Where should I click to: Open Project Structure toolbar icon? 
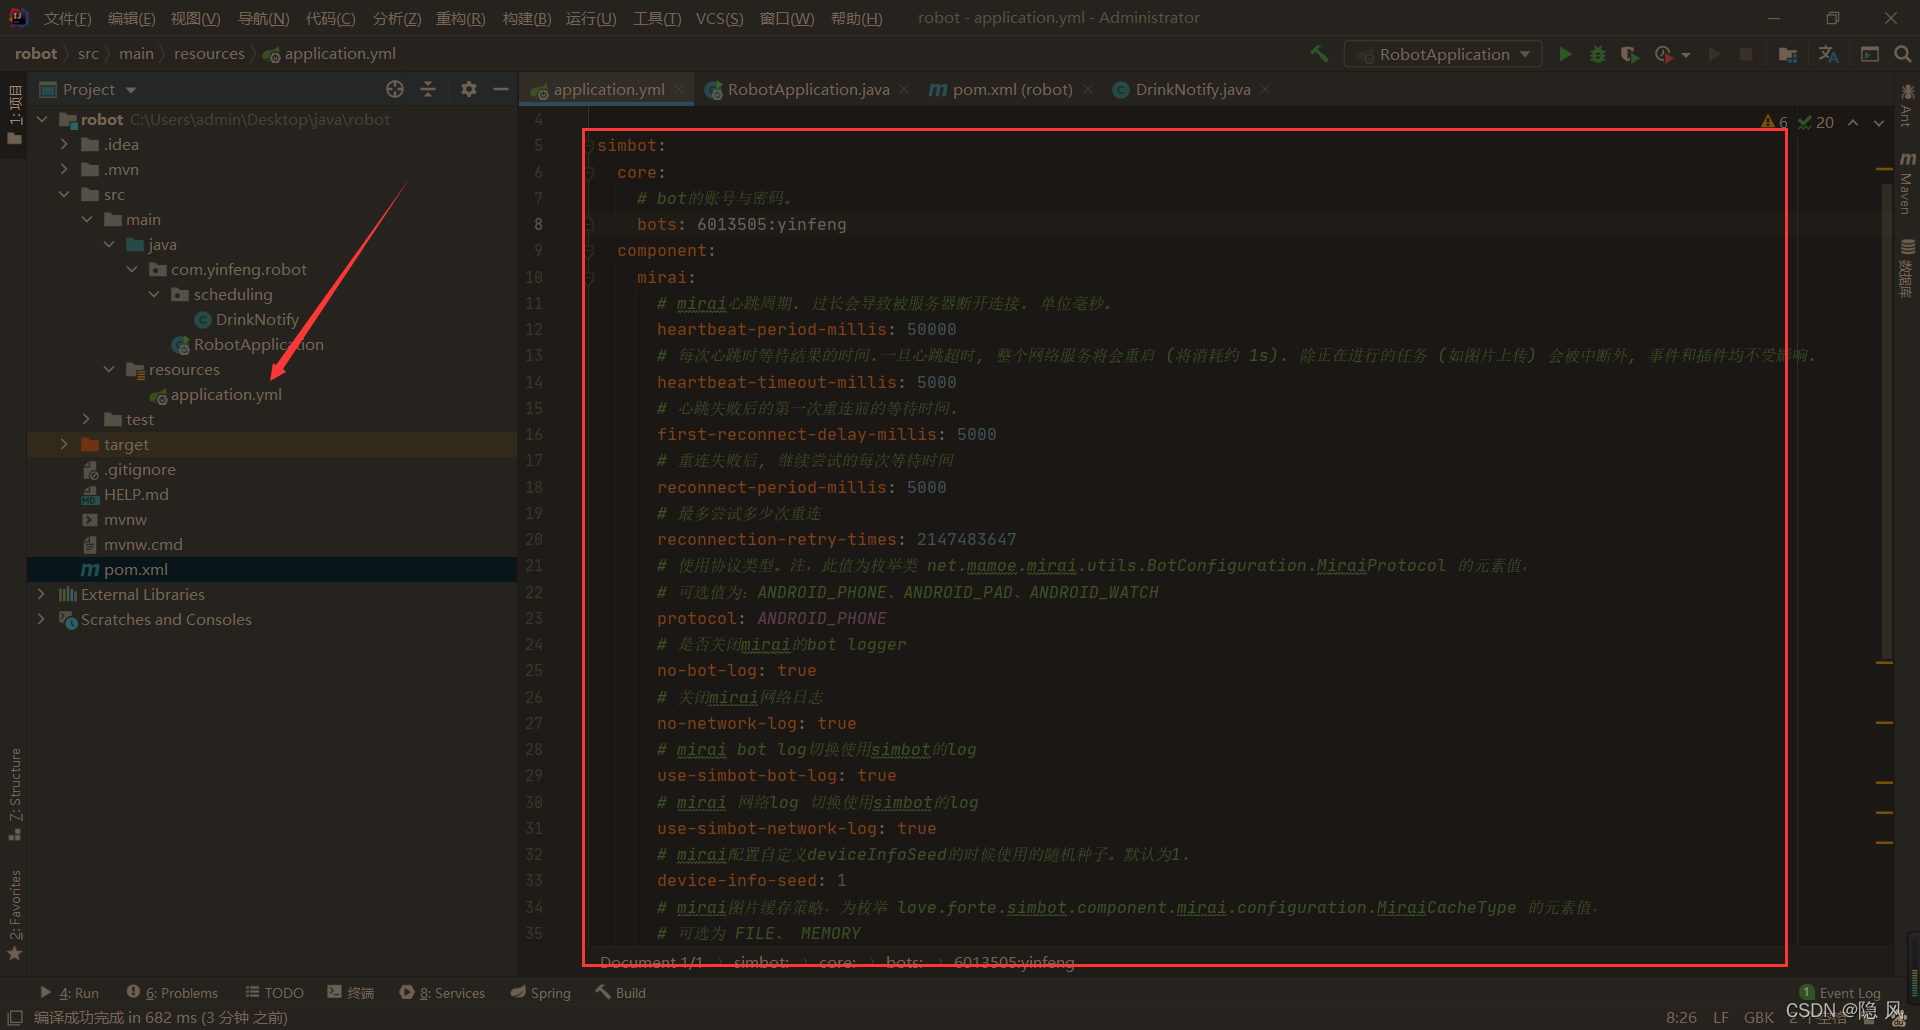click(x=1788, y=54)
